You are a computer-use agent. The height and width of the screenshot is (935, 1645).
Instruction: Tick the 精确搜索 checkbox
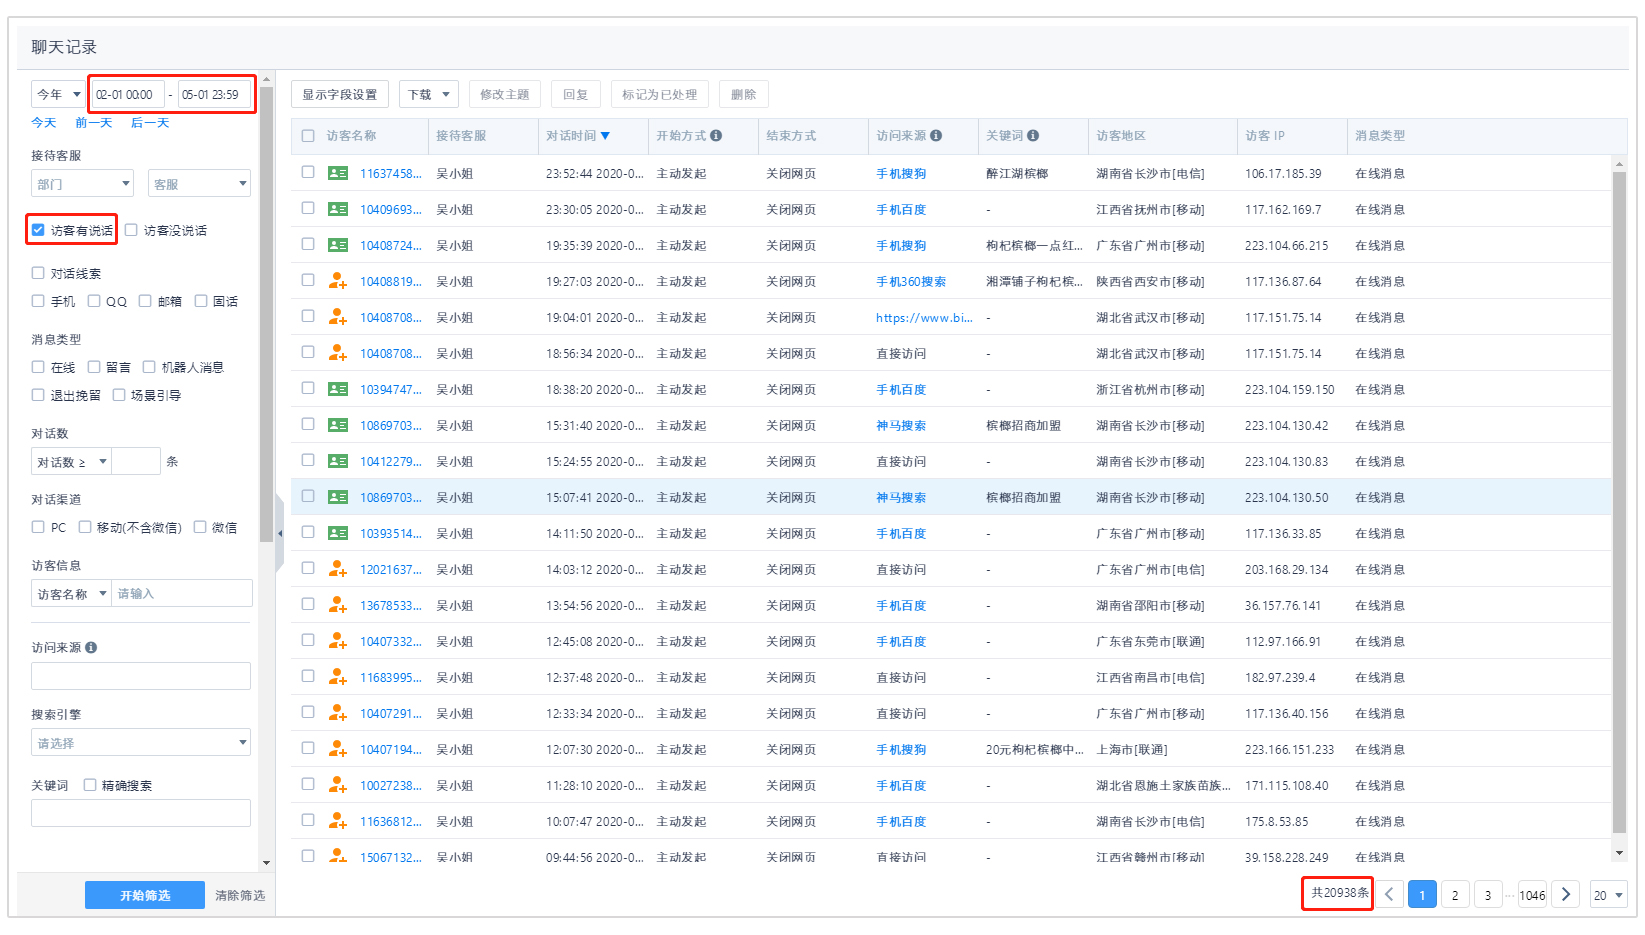90,785
